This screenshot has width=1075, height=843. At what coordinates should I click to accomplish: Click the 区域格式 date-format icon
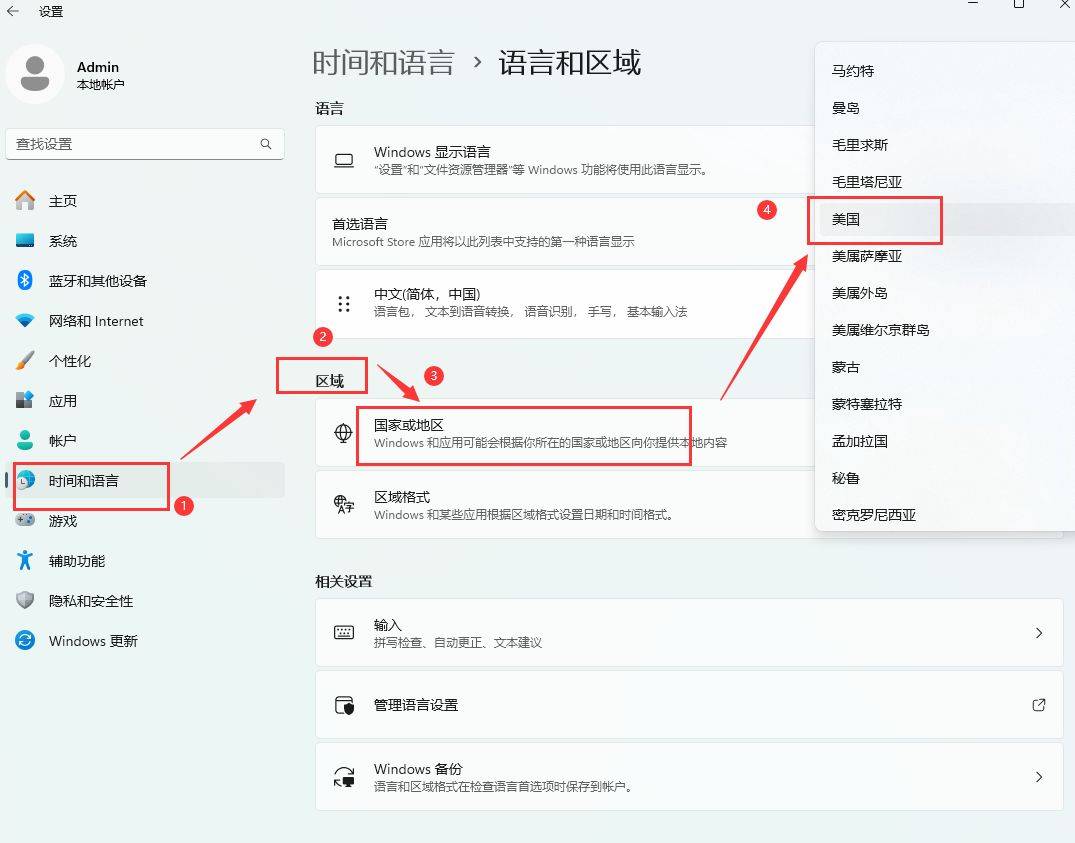tap(344, 504)
